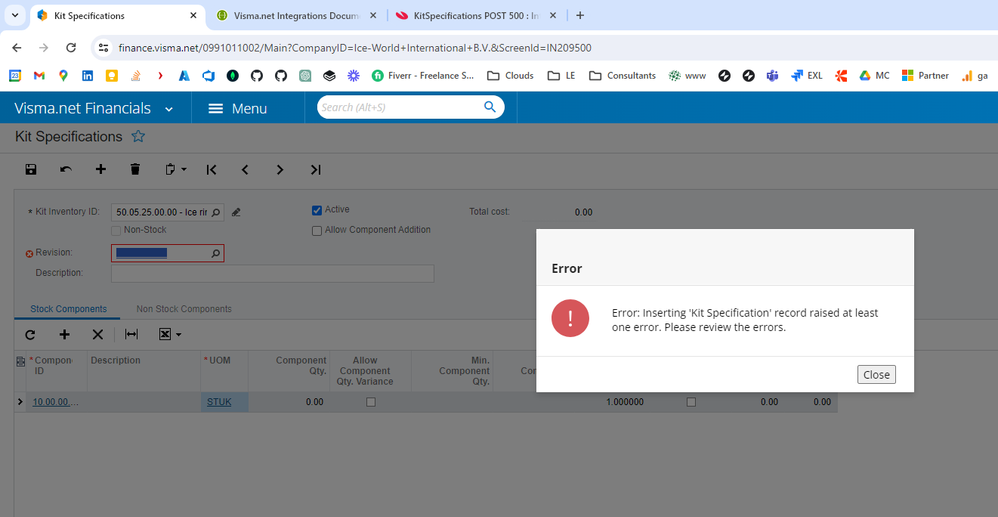Click the Min. Component Qty. column header
998x517 pixels.
tap(452, 371)
